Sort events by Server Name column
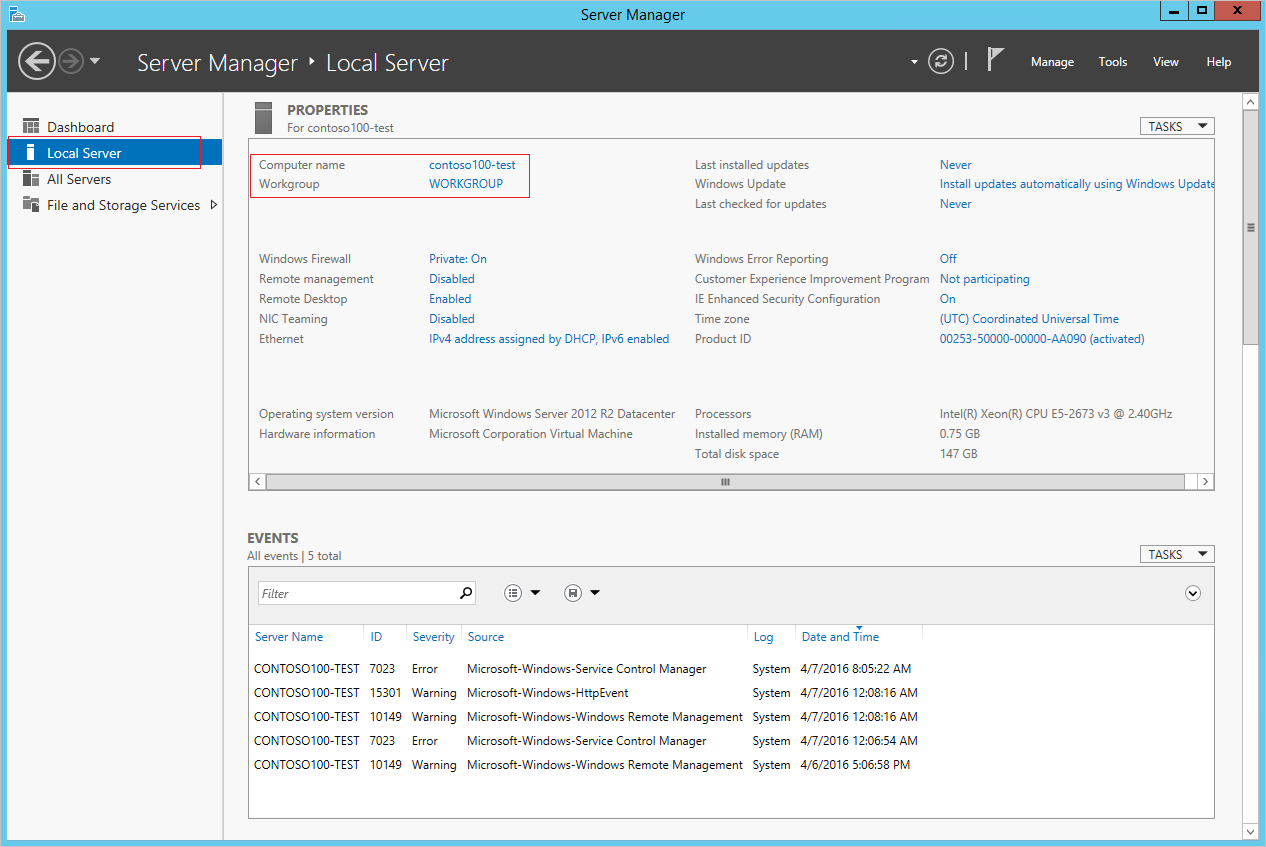 [x=289, y=637]
